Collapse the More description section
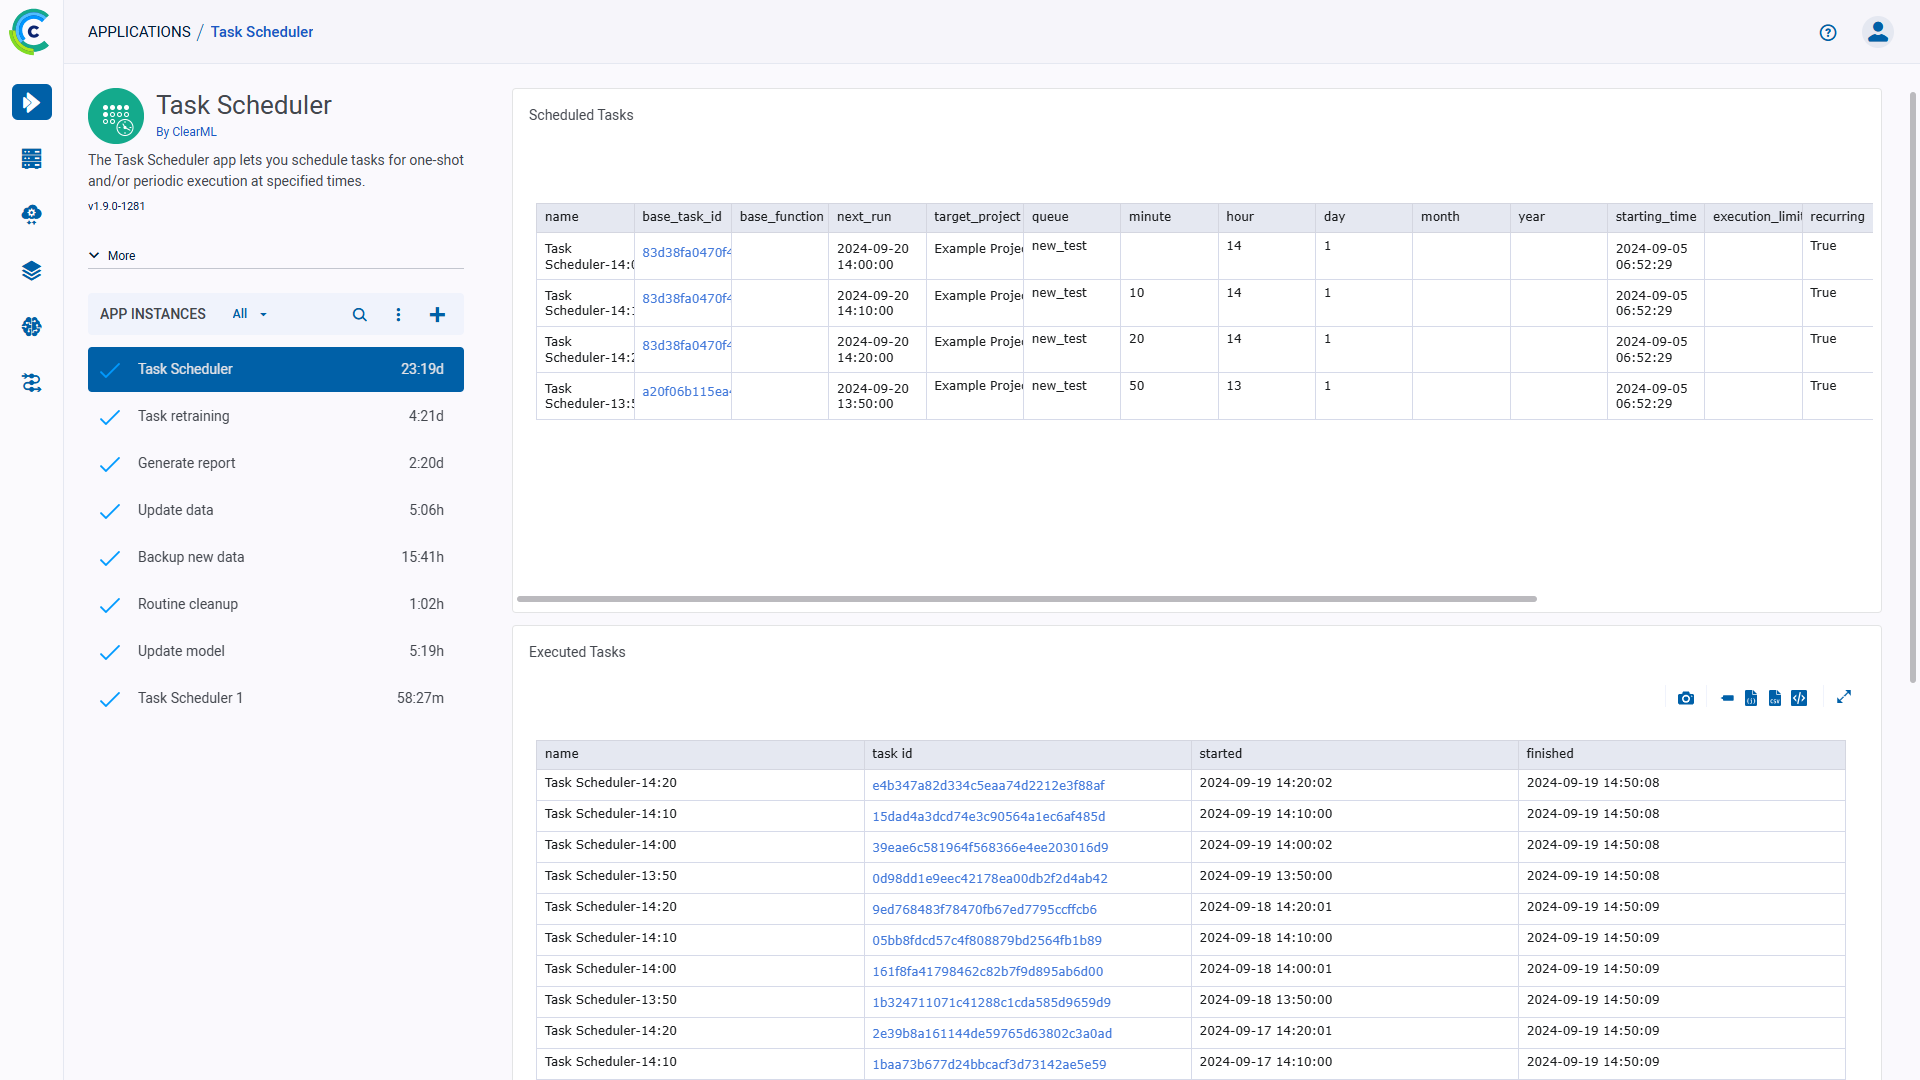The width and height of the screenshot is (1920, 1080). point(112,255)
